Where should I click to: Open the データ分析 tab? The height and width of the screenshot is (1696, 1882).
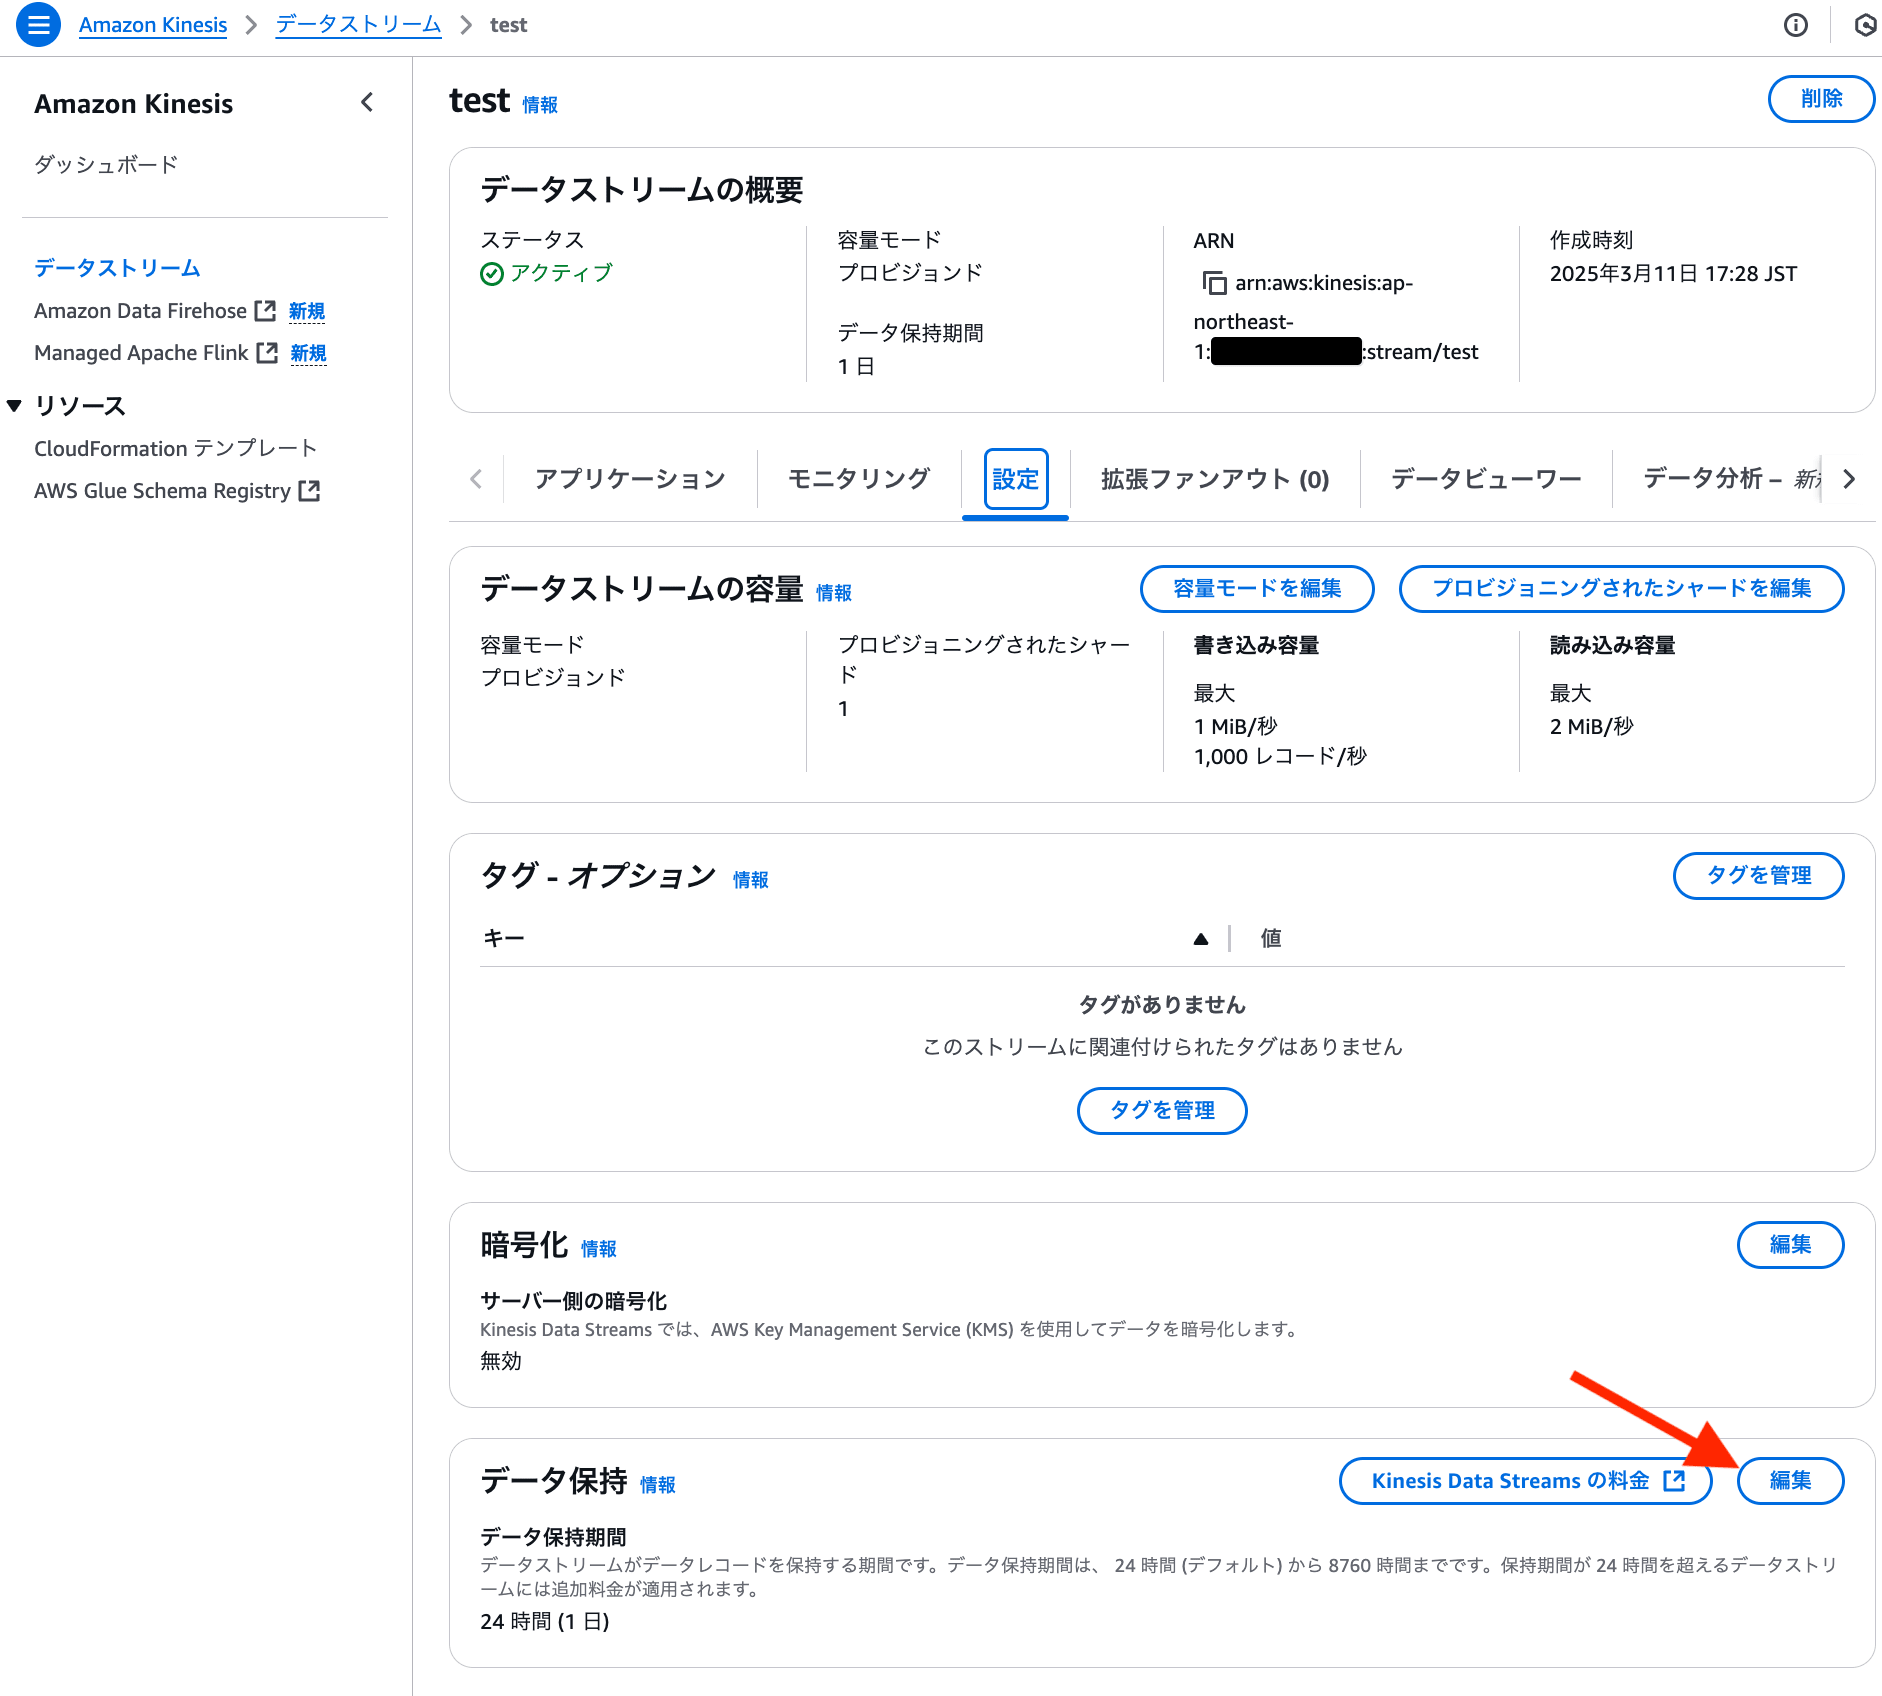(x=1732, y=479)
